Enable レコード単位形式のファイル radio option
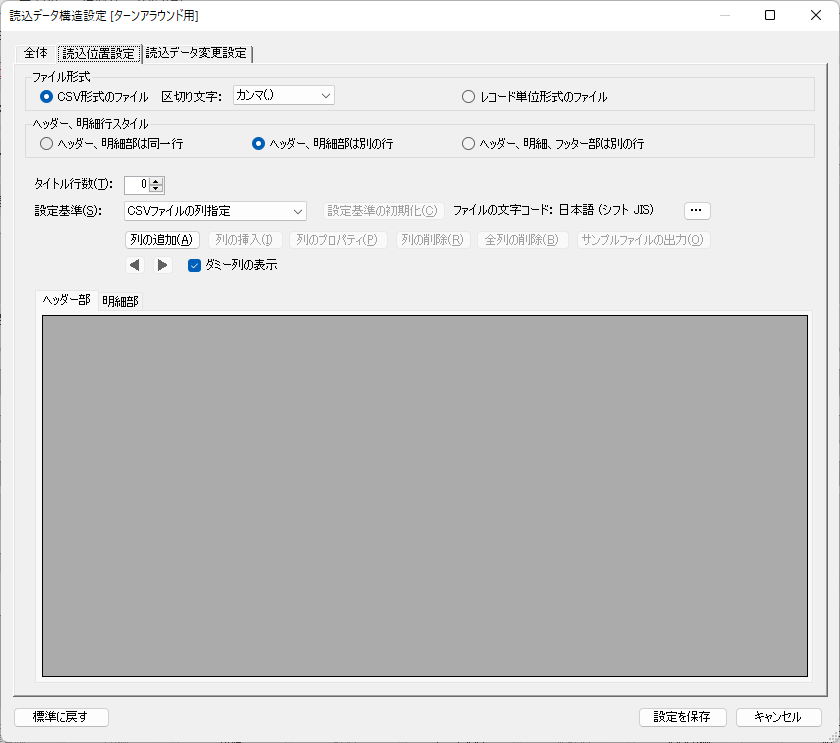 click(x=468, y=96)
